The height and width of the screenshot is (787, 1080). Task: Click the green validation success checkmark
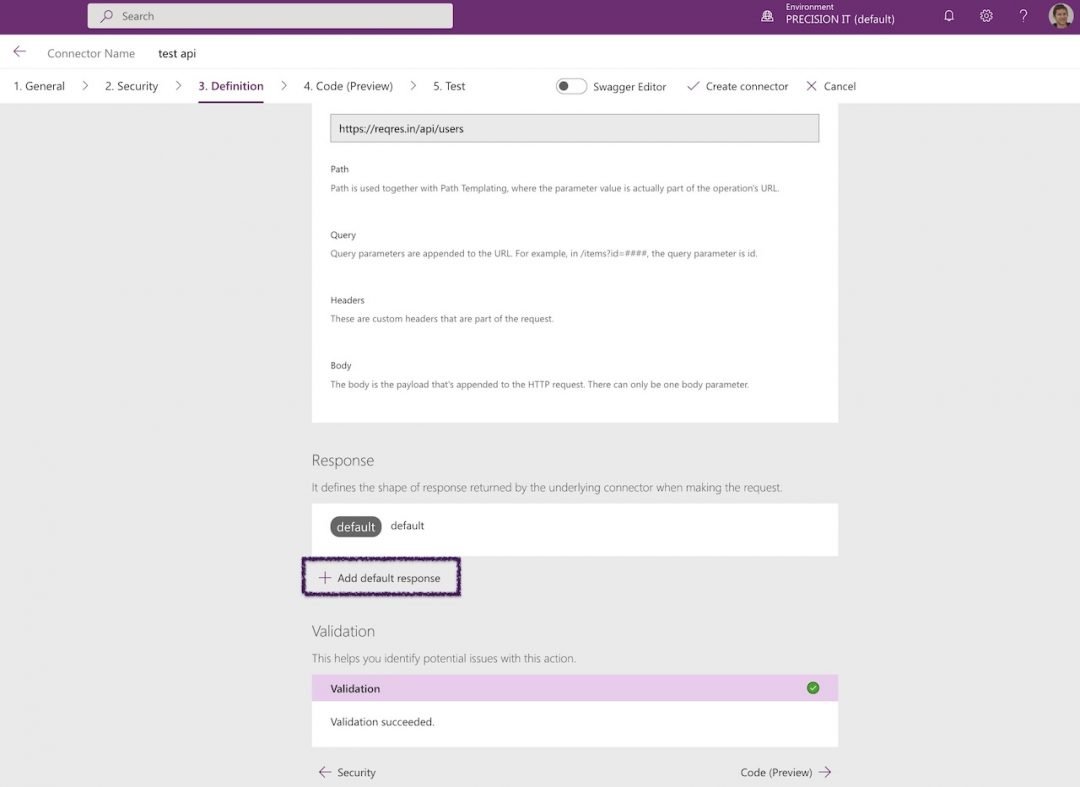pos(813,687)
